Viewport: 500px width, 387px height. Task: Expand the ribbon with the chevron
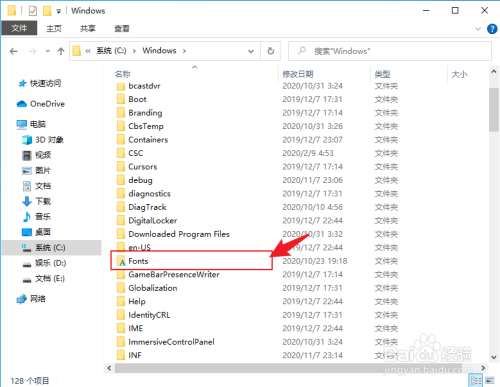[478, 29]
